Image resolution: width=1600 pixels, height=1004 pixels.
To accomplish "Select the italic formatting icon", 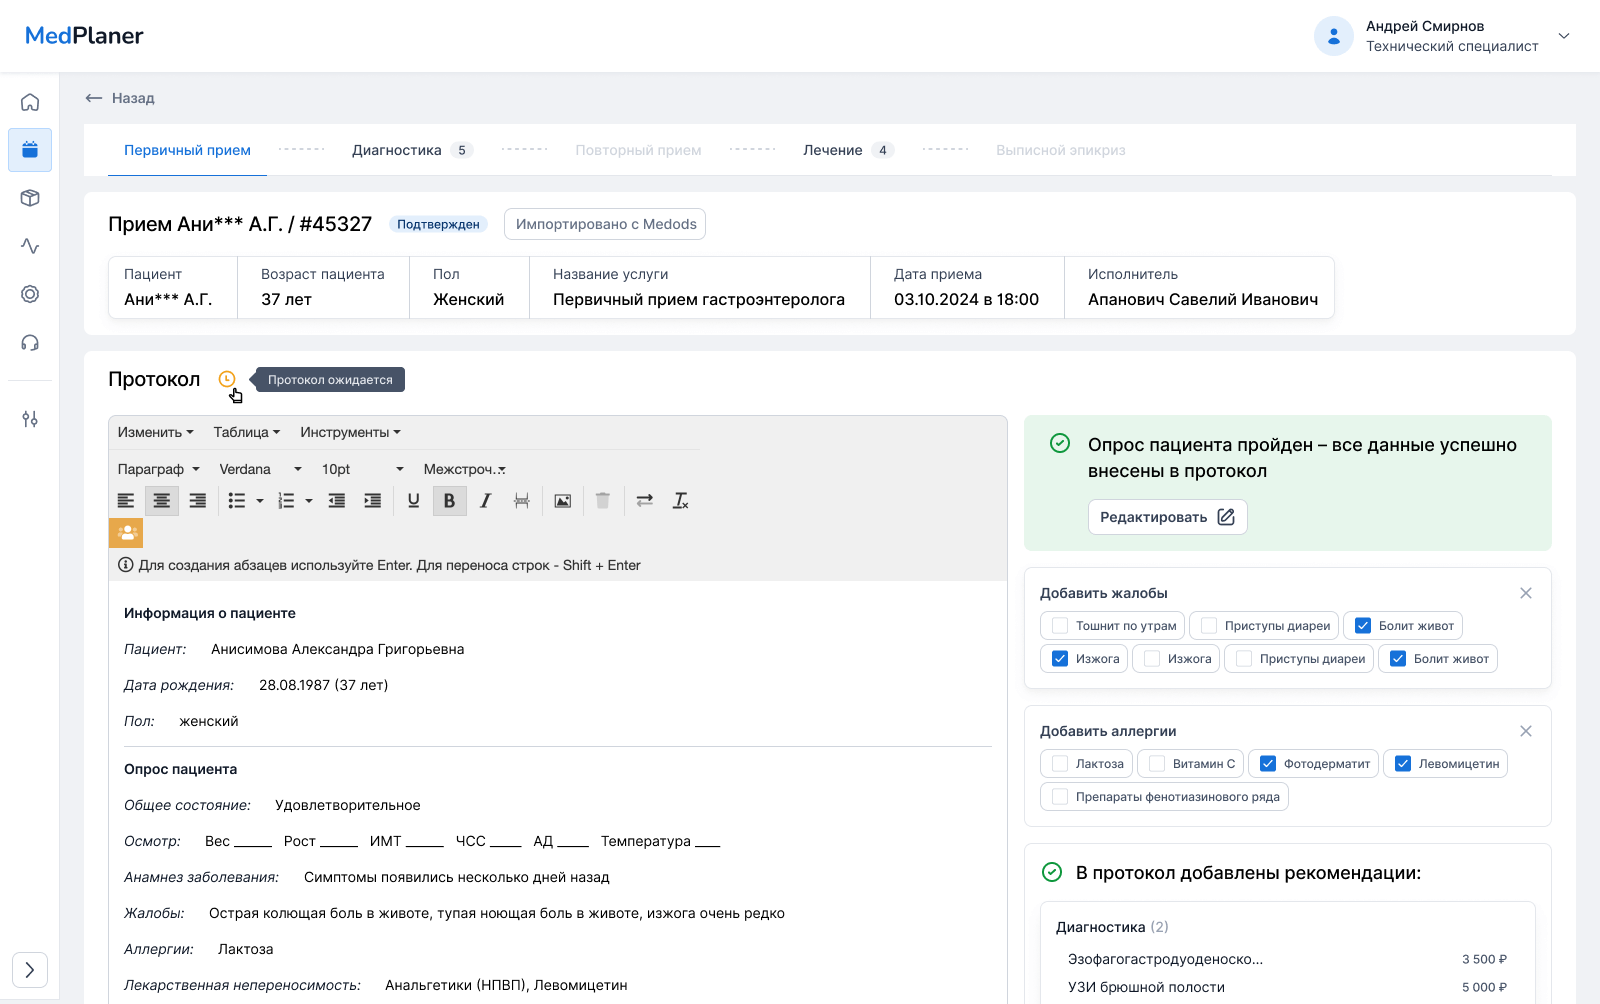I will pos(485,500).
